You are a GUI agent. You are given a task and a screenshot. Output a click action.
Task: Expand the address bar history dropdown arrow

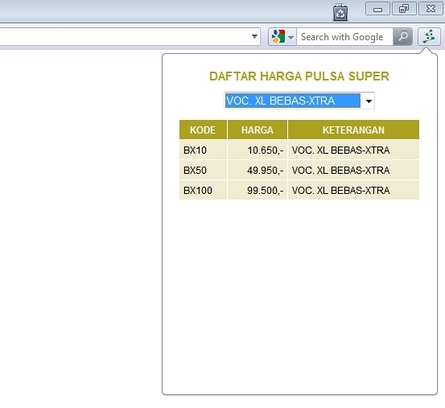[255, 36]
